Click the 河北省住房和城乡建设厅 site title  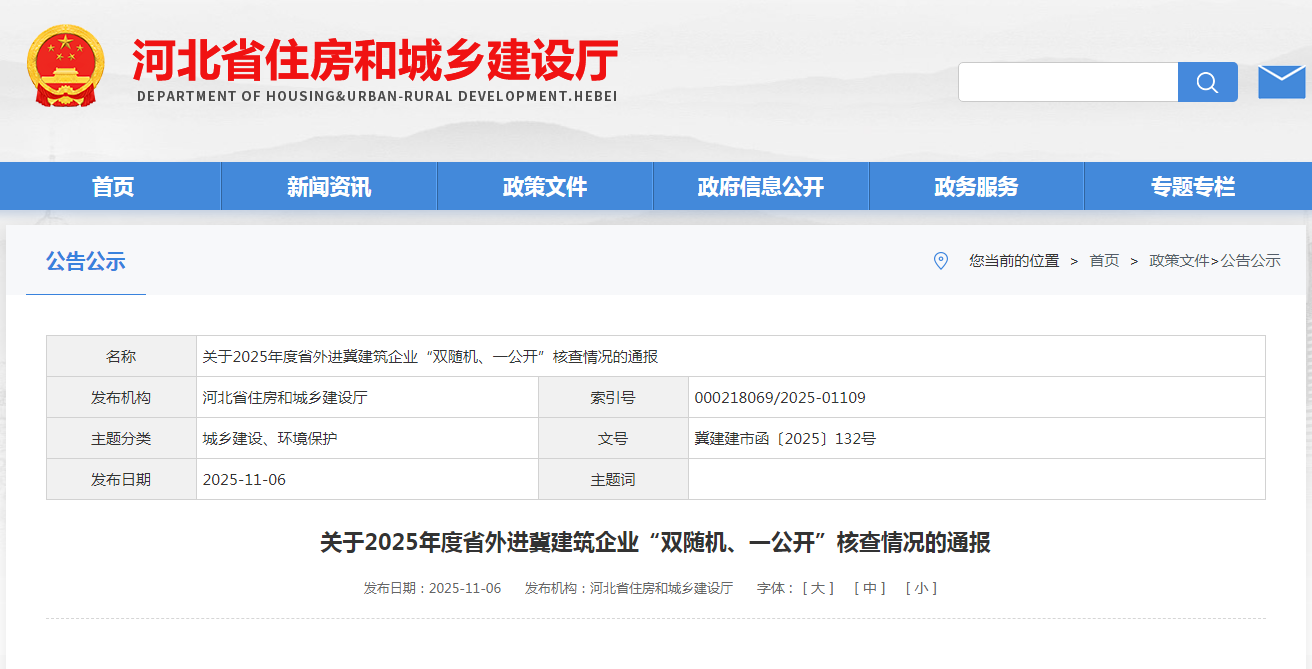point(376,62)
